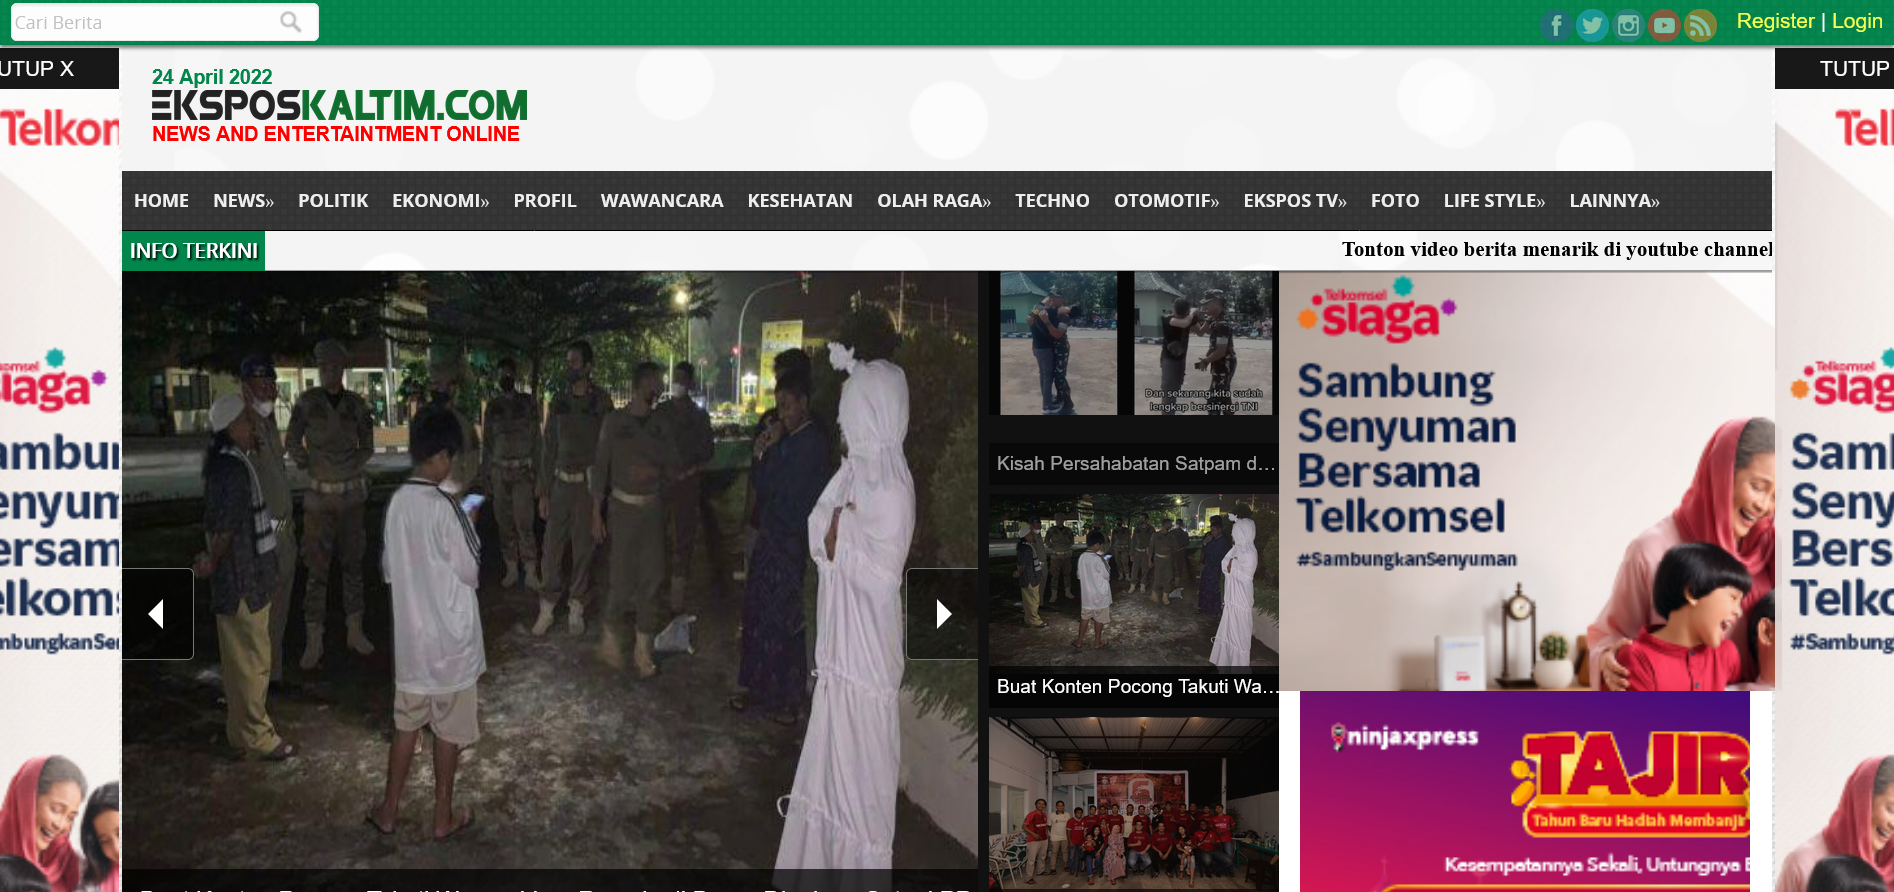Open the Kisah Persahabatan Satpam thumbnail

pyautogui.click(x=1133, y=345)
